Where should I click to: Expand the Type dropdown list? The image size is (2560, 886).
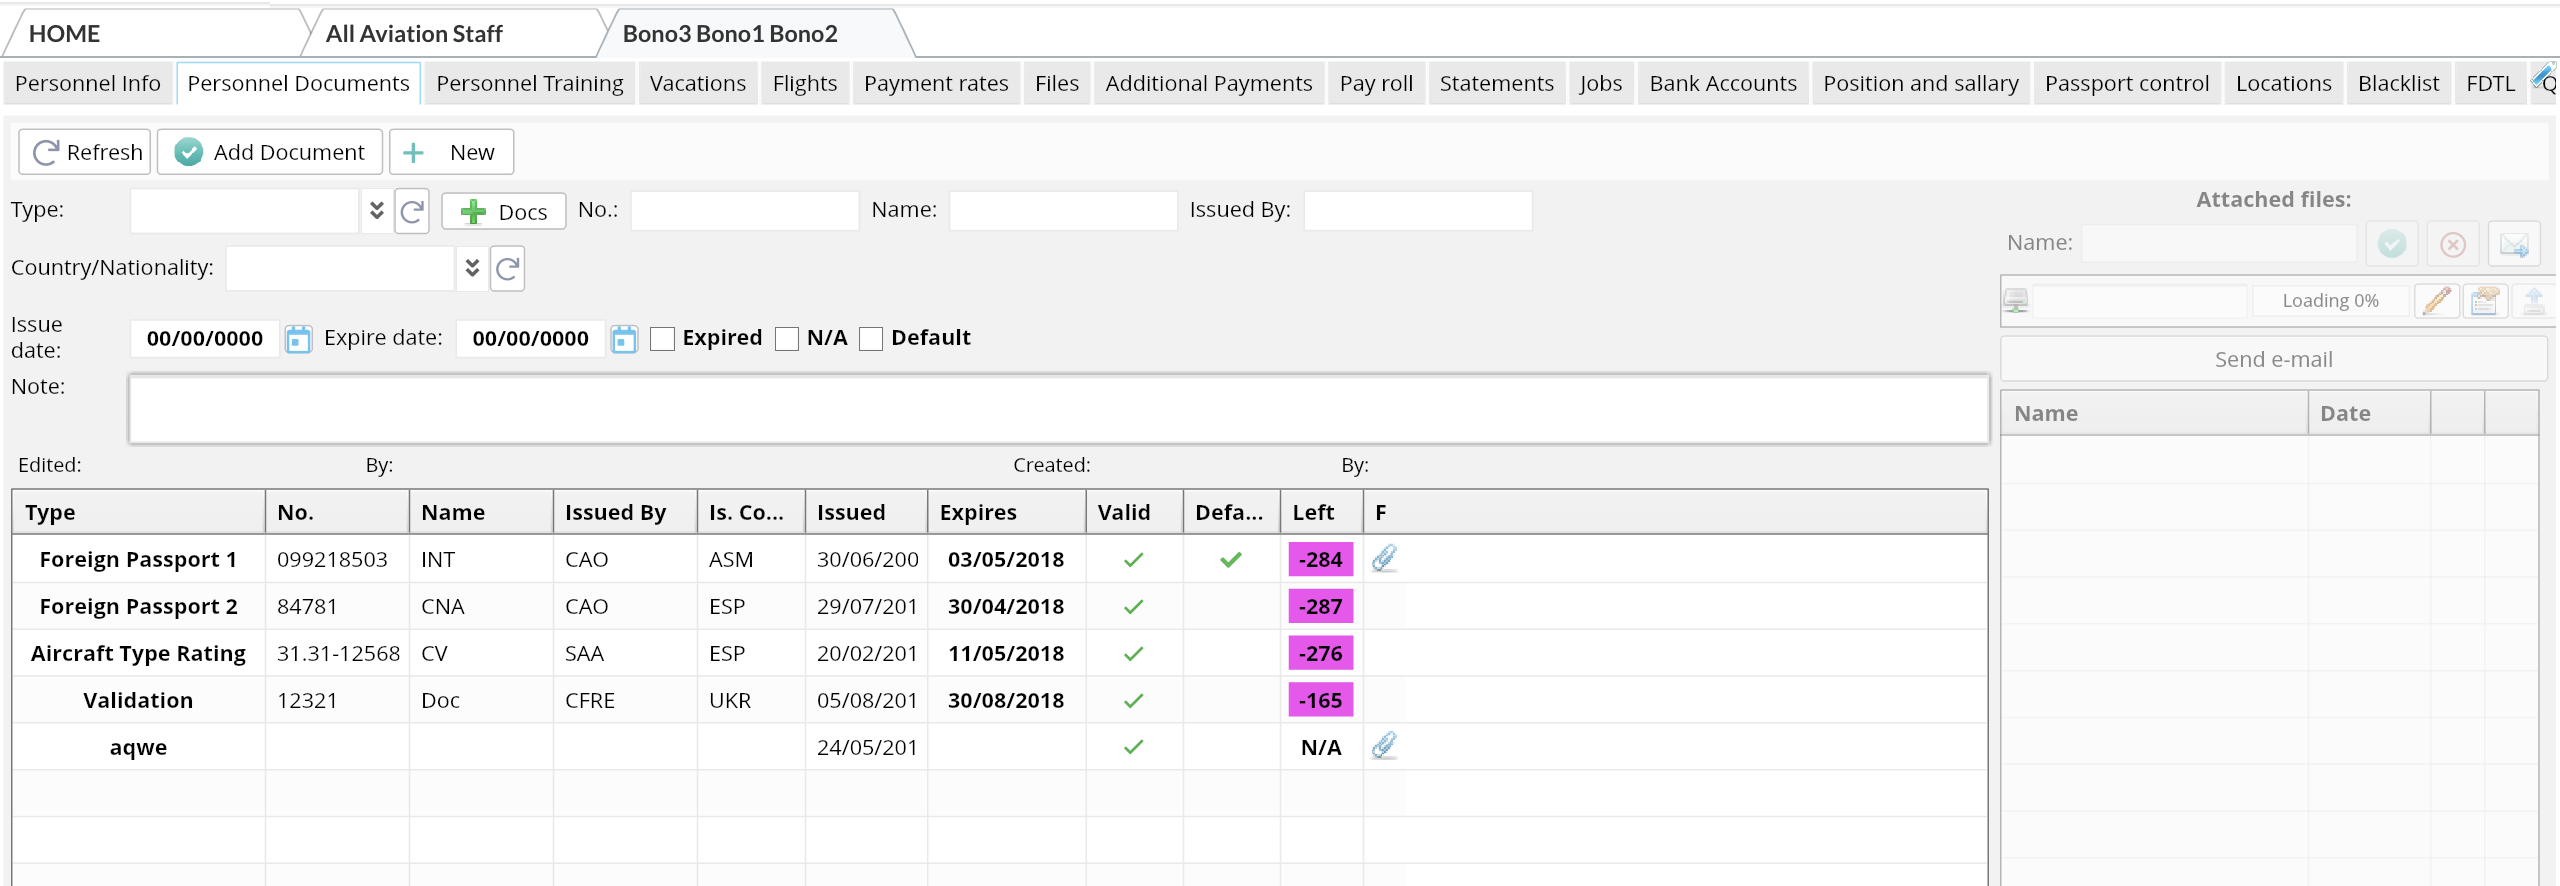tap(376, 211)
